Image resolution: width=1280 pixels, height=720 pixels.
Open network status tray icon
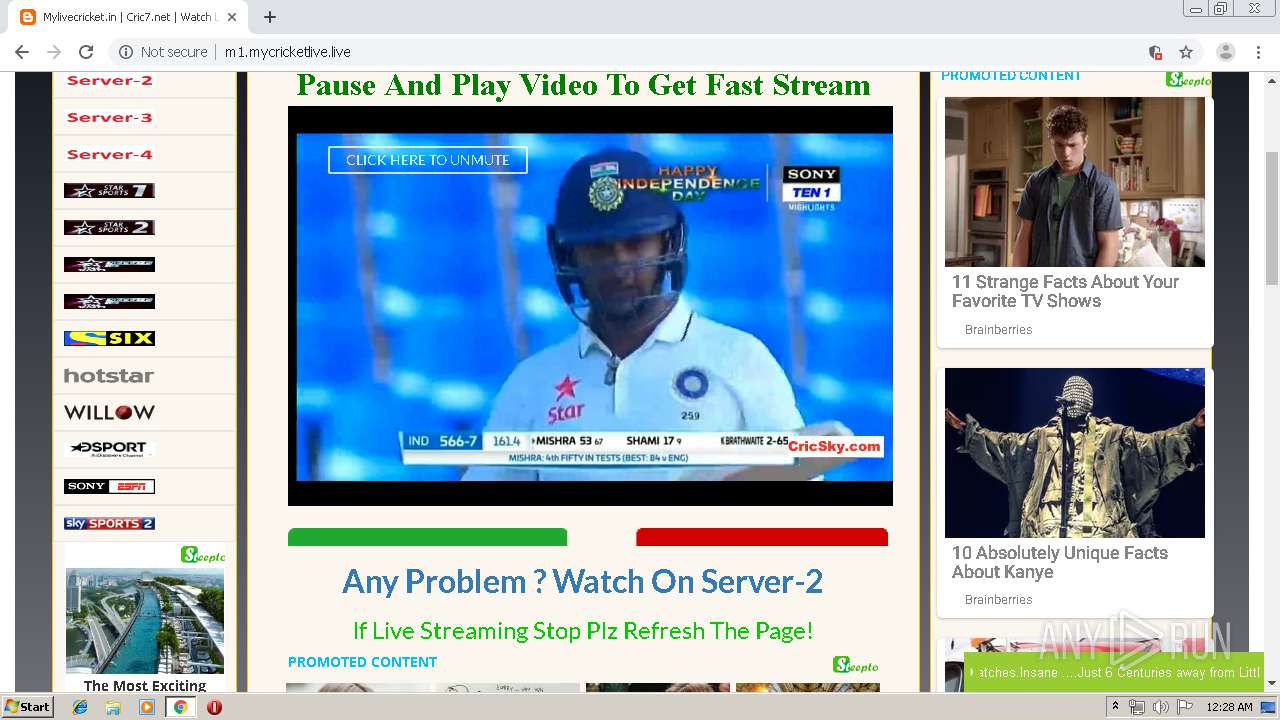(x=1137, y=707)
